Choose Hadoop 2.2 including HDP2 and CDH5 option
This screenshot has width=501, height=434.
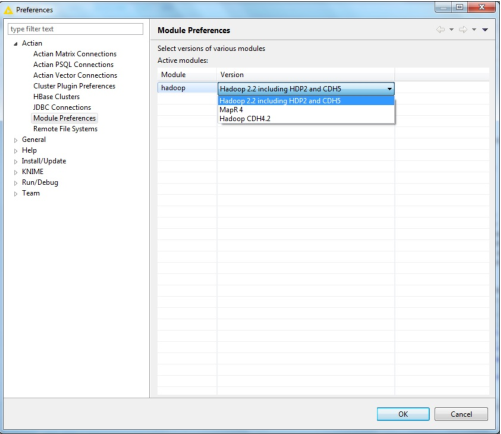tap(306, 101)
